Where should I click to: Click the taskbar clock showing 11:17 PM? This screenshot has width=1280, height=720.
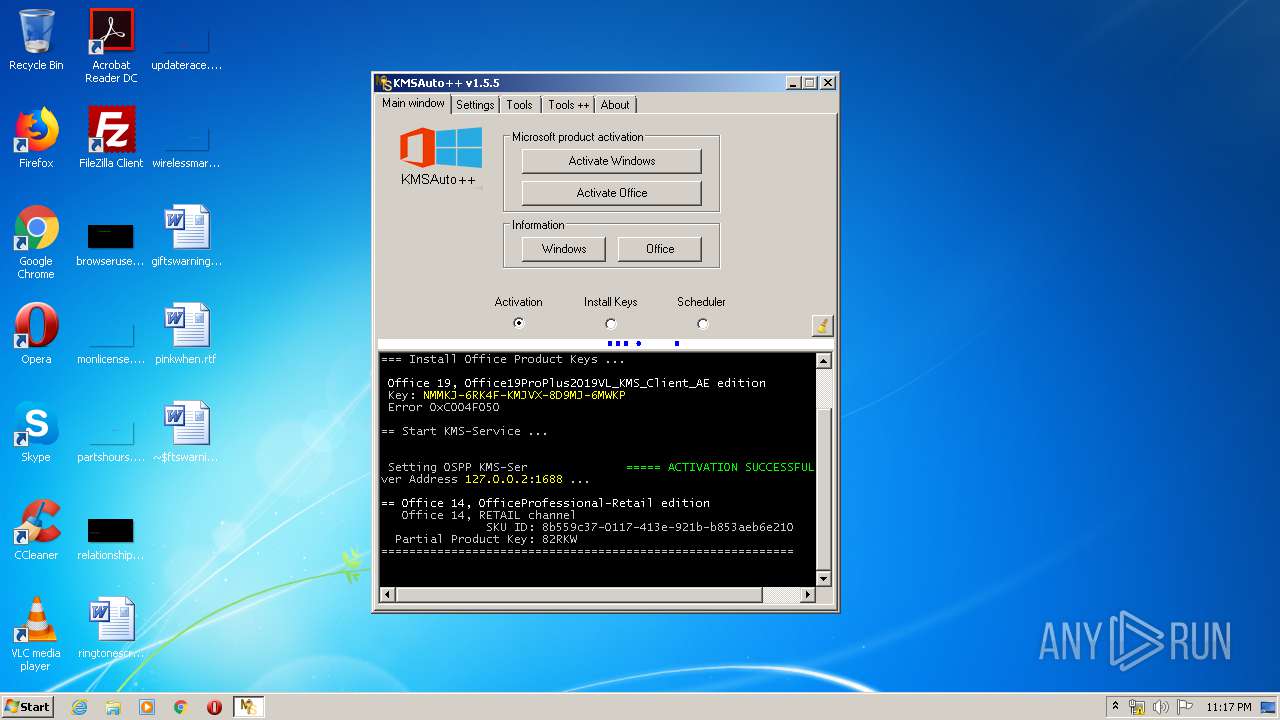click(x=1228, y=707)
